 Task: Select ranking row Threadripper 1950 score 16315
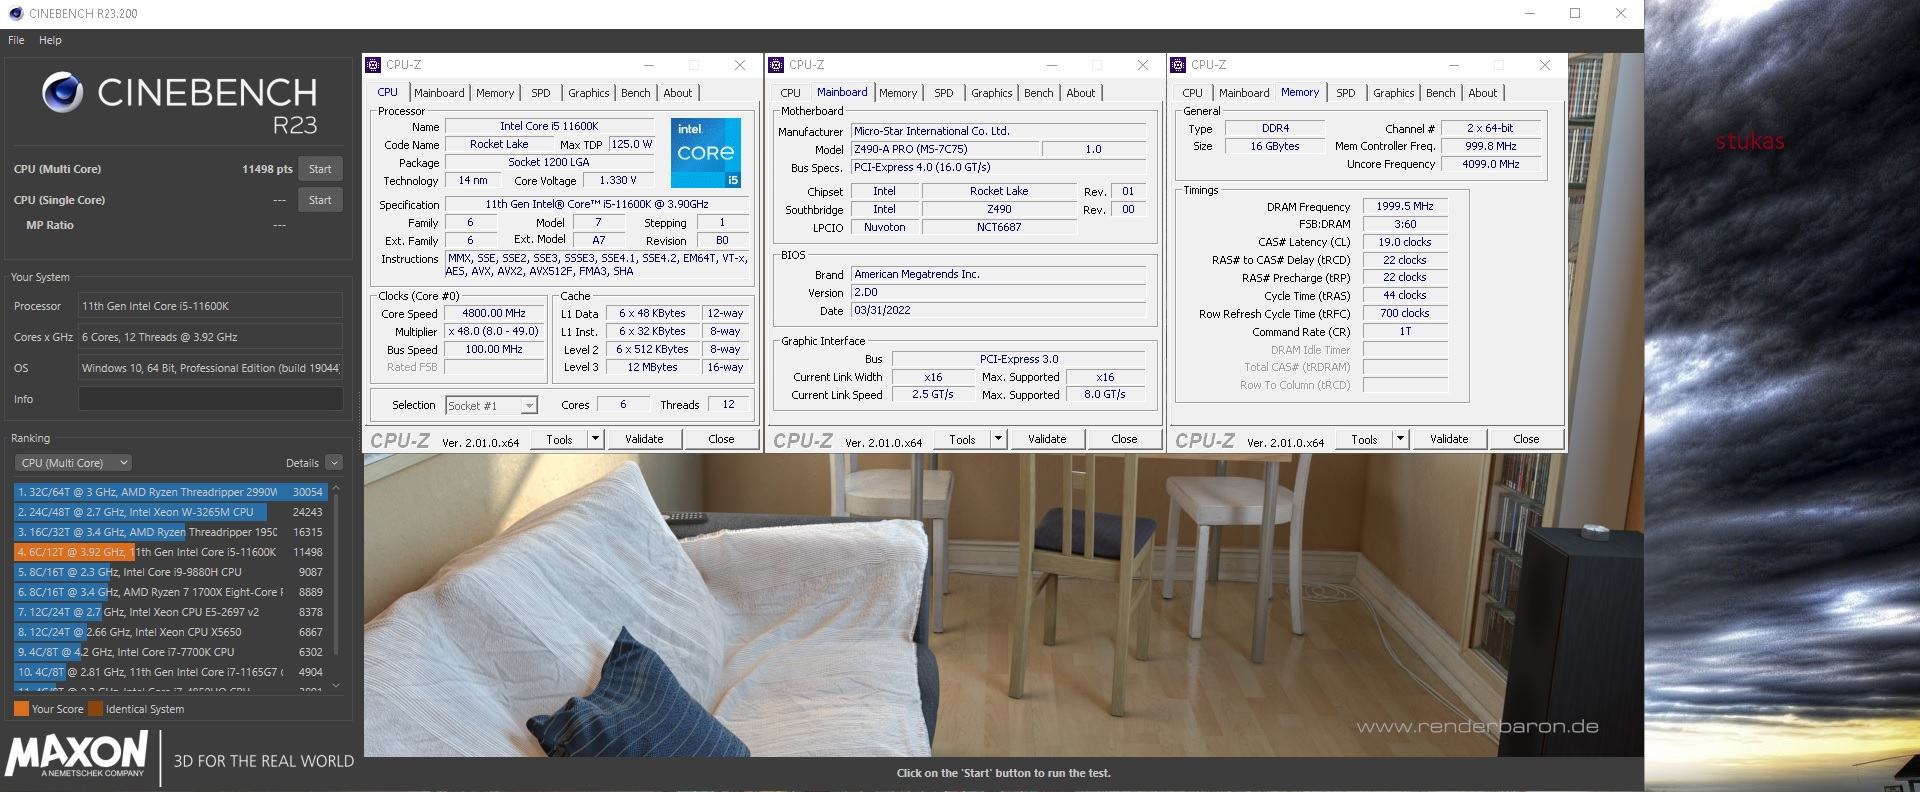[170, 532]
